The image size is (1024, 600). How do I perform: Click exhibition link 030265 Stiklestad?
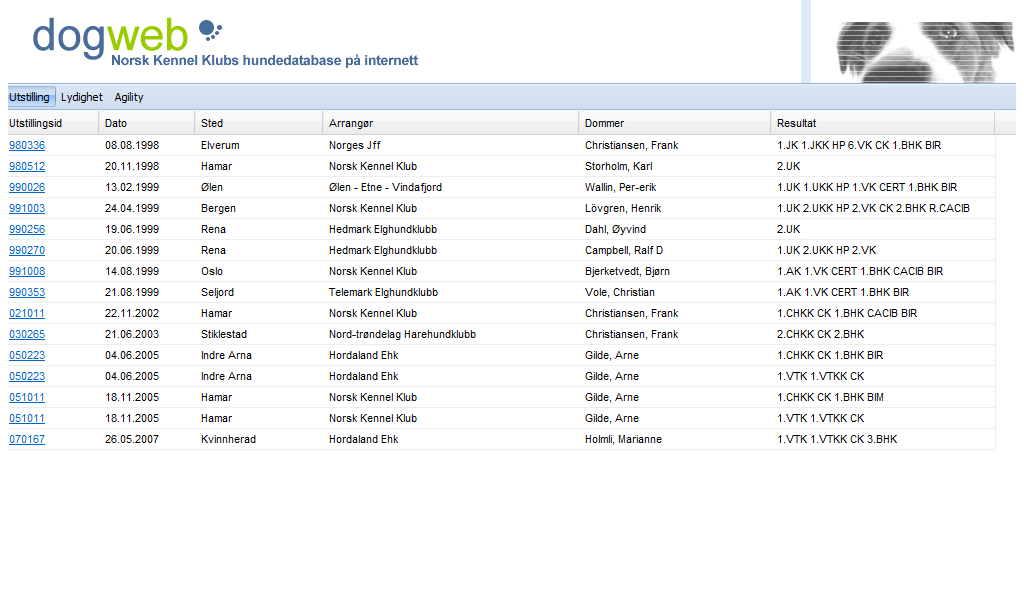[27, 334]
